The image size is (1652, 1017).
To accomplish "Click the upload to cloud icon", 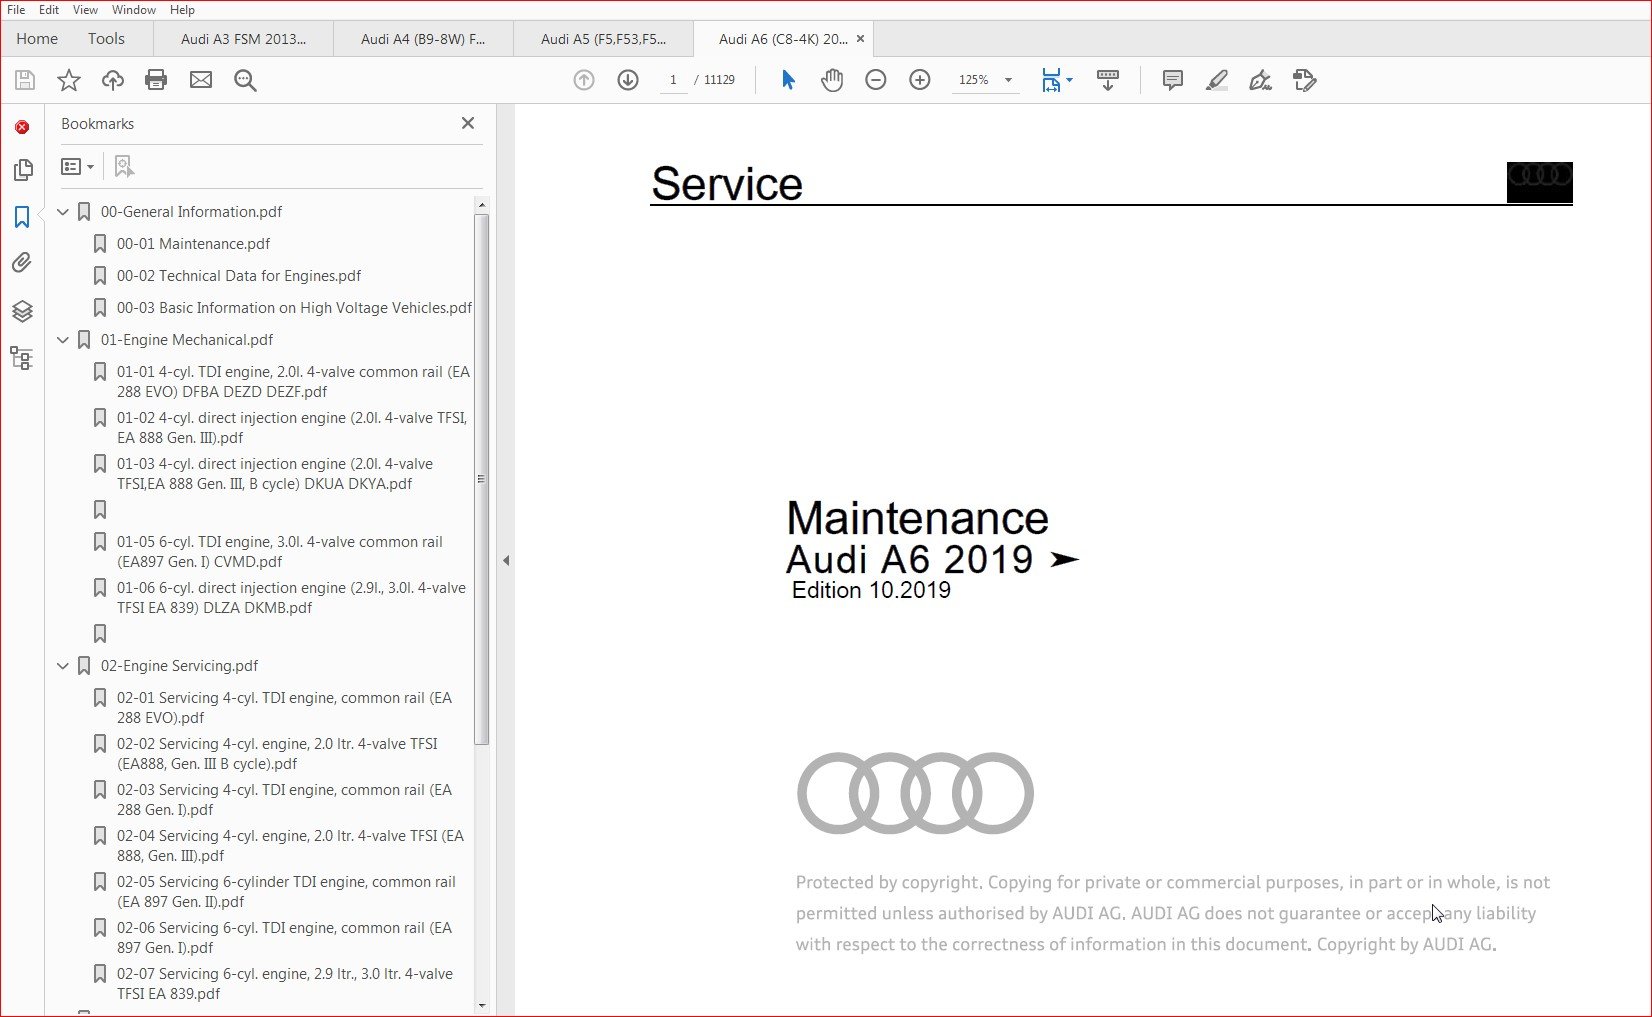I will pyautogui.click(x=113, y=80).
